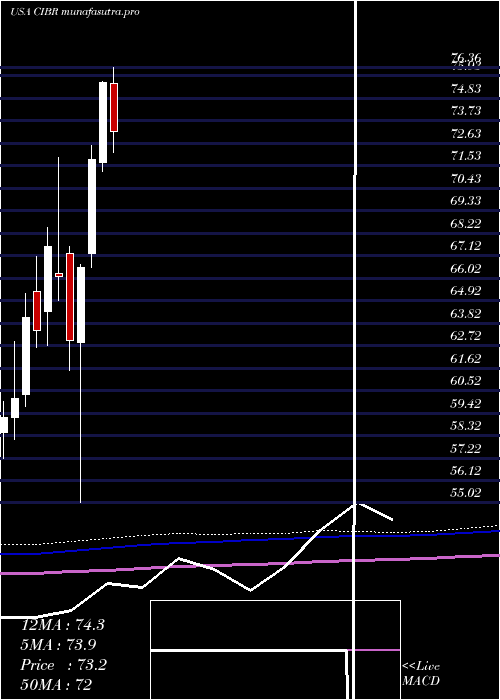Click the USA CIBR chart title
The width and height of the screenshot is (500, 700).
75,11
